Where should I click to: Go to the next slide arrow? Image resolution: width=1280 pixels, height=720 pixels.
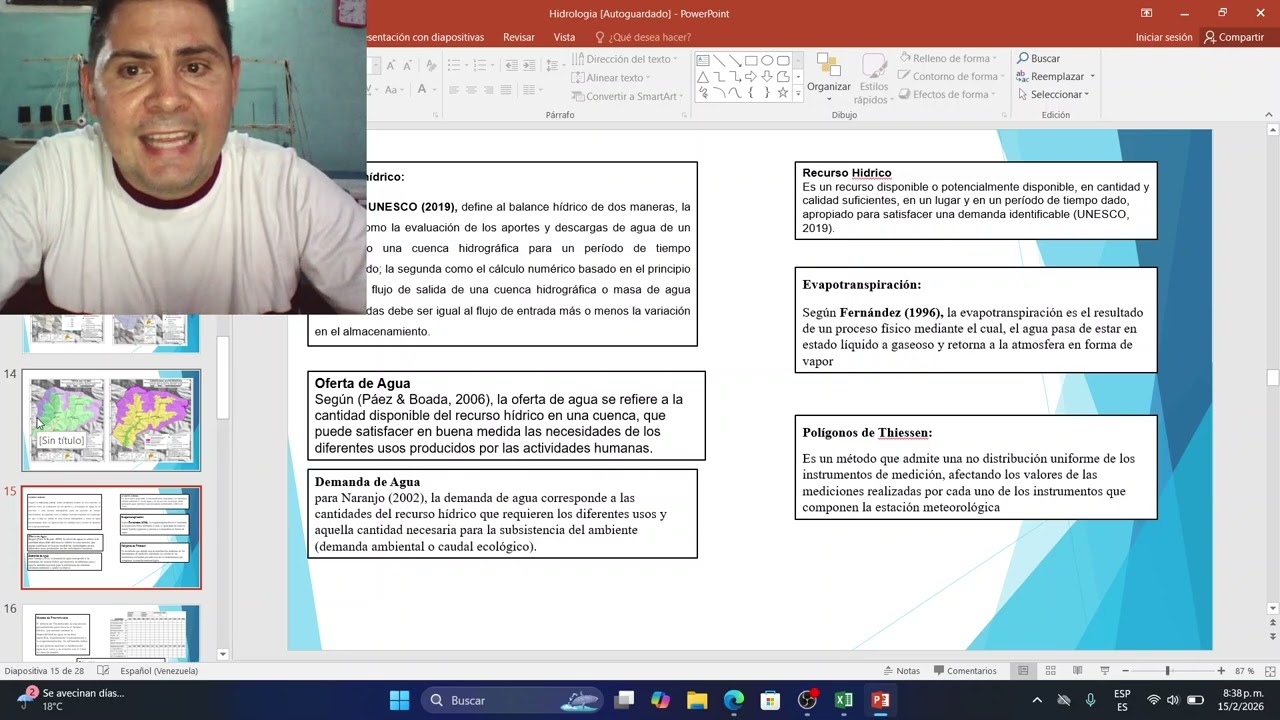[1272, 636]
